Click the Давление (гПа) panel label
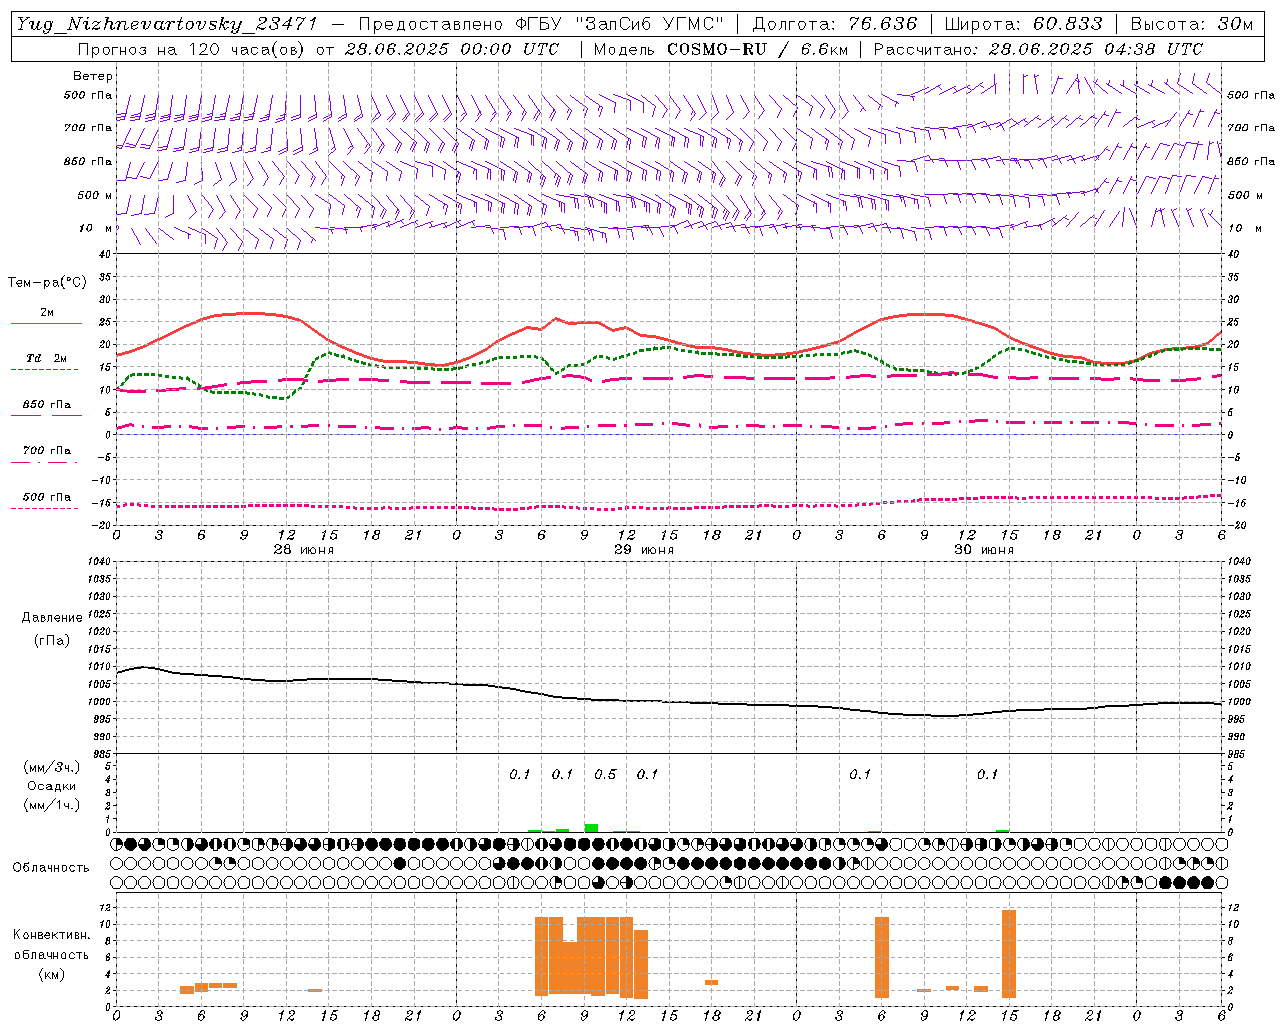 pos(51,629)
